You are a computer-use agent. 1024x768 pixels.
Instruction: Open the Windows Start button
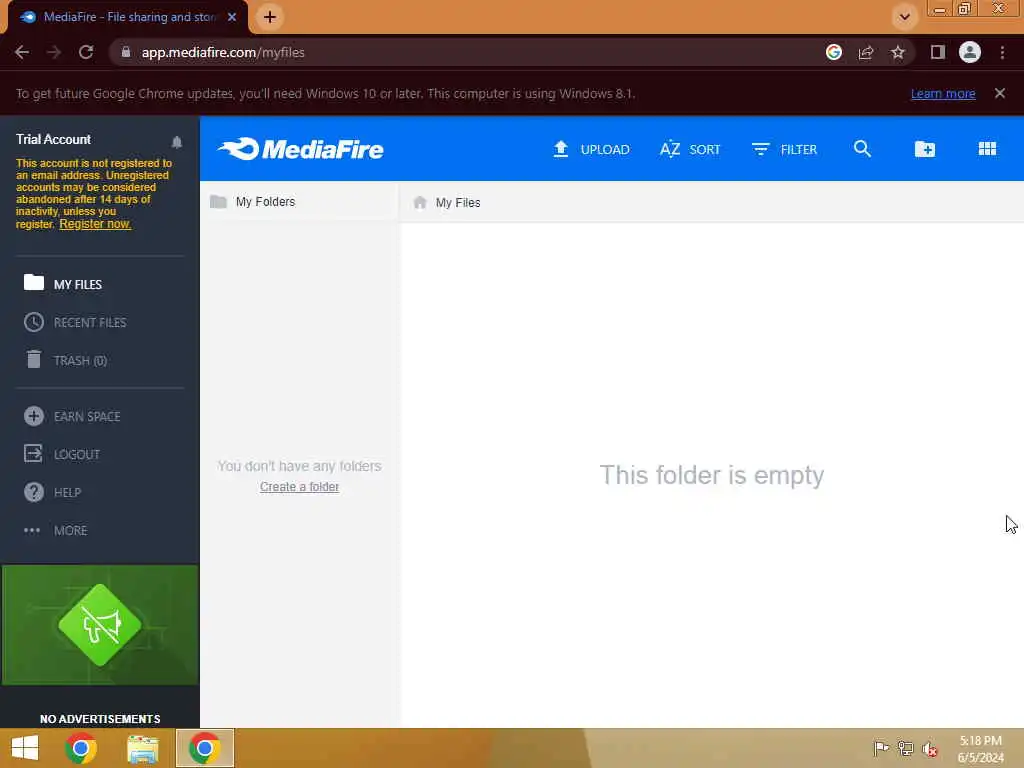(x=25, y=748)
